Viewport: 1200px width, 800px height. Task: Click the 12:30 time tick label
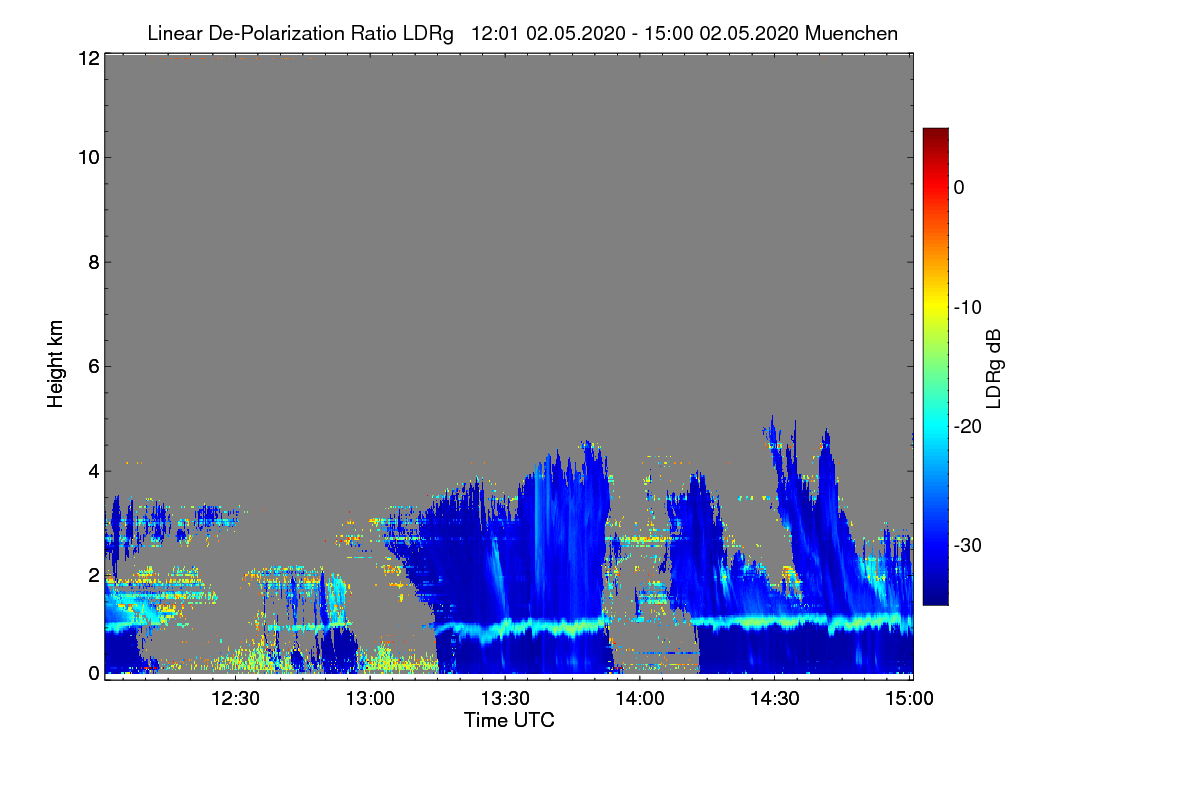click(237, 699)
